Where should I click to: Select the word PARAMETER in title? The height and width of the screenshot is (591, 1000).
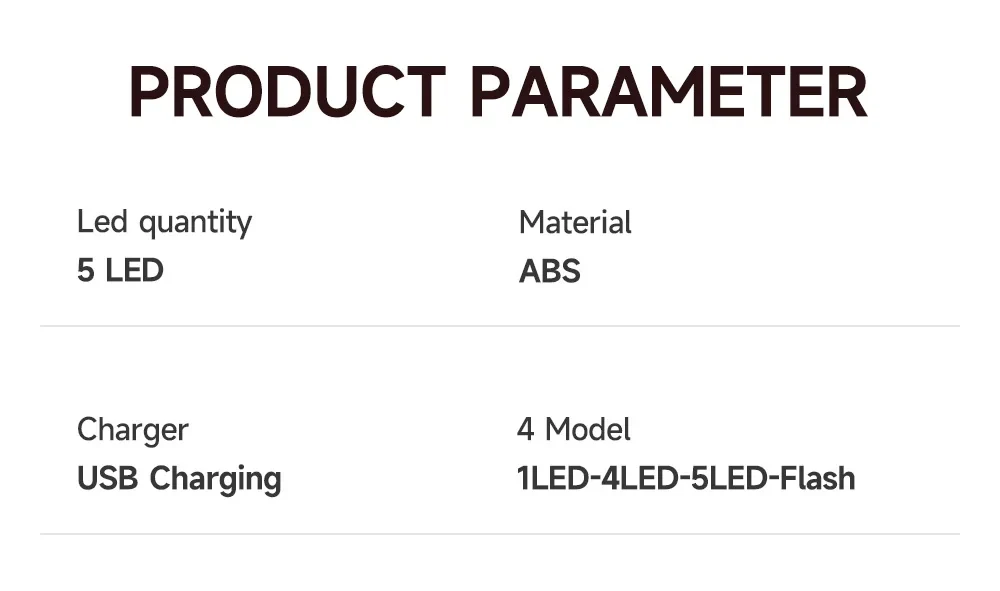click(669, 92)
